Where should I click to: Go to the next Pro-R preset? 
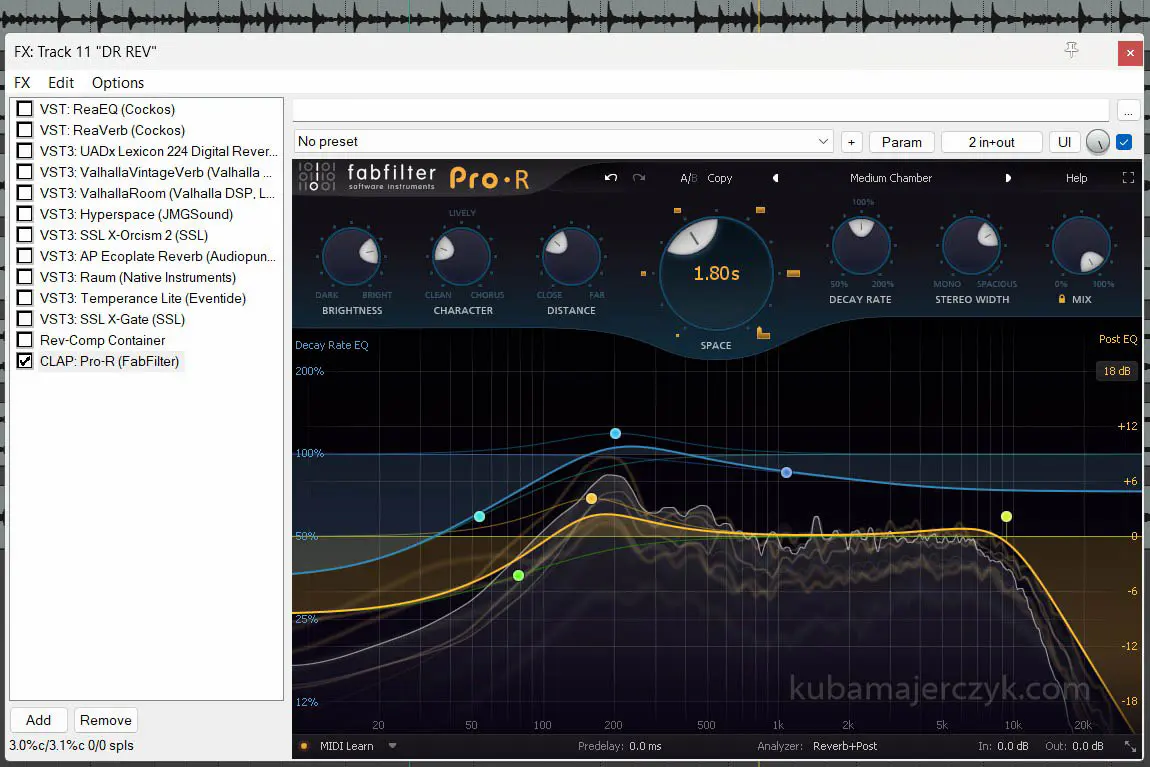1008,178
